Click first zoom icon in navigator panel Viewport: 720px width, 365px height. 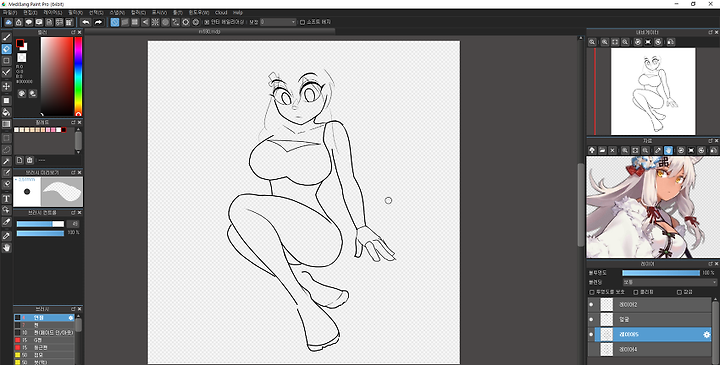(592, 42)
